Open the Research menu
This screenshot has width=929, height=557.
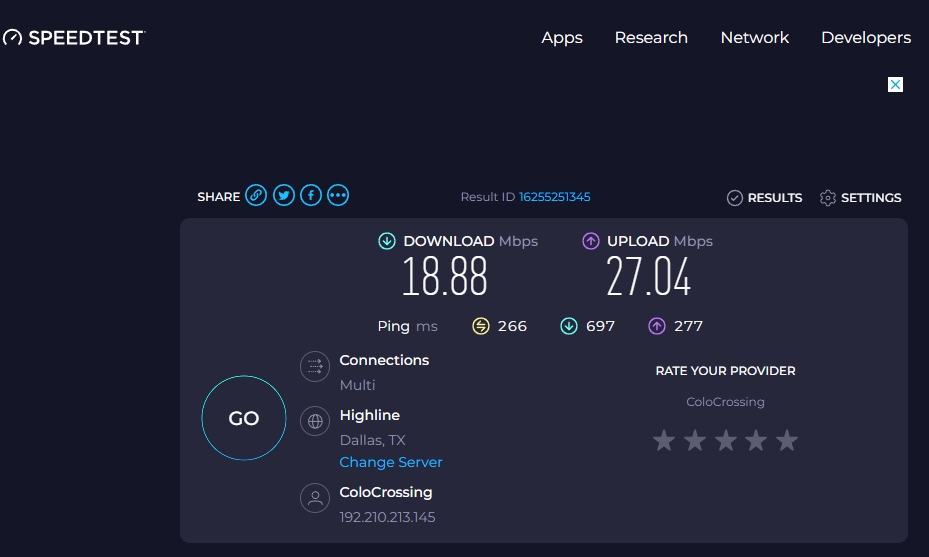pos(651,37)
